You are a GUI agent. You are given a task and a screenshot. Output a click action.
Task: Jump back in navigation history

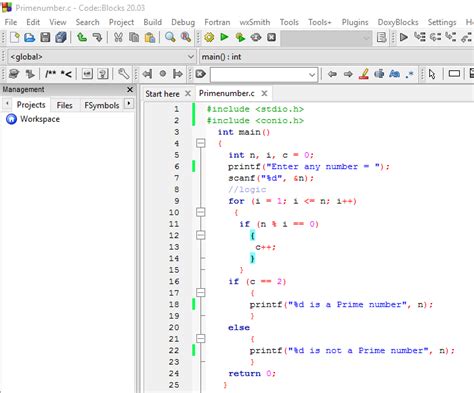point(147,74)
